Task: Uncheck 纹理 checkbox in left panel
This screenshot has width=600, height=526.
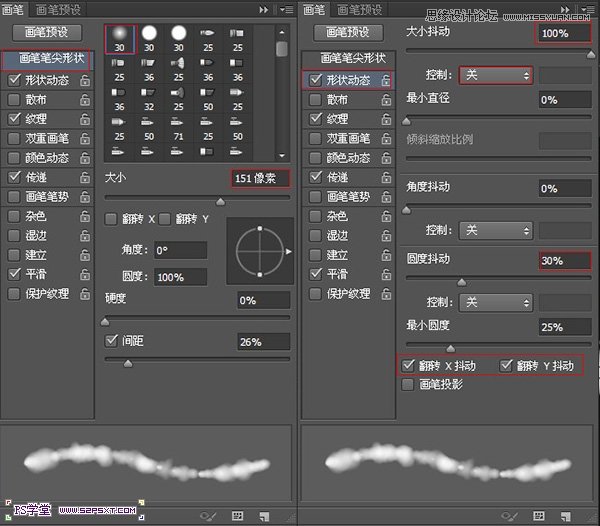Action: pyautogui.click(x=14, y=119)
